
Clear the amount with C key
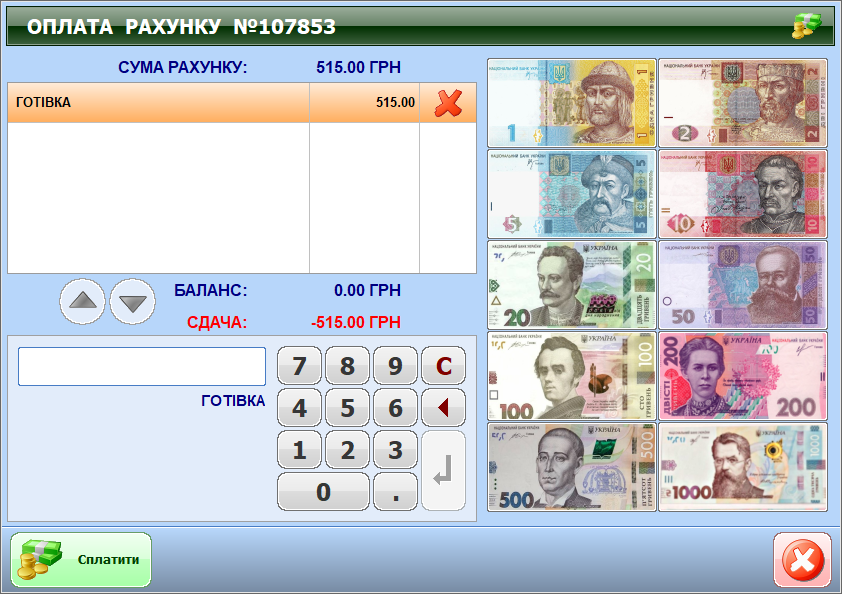point(443,367)
